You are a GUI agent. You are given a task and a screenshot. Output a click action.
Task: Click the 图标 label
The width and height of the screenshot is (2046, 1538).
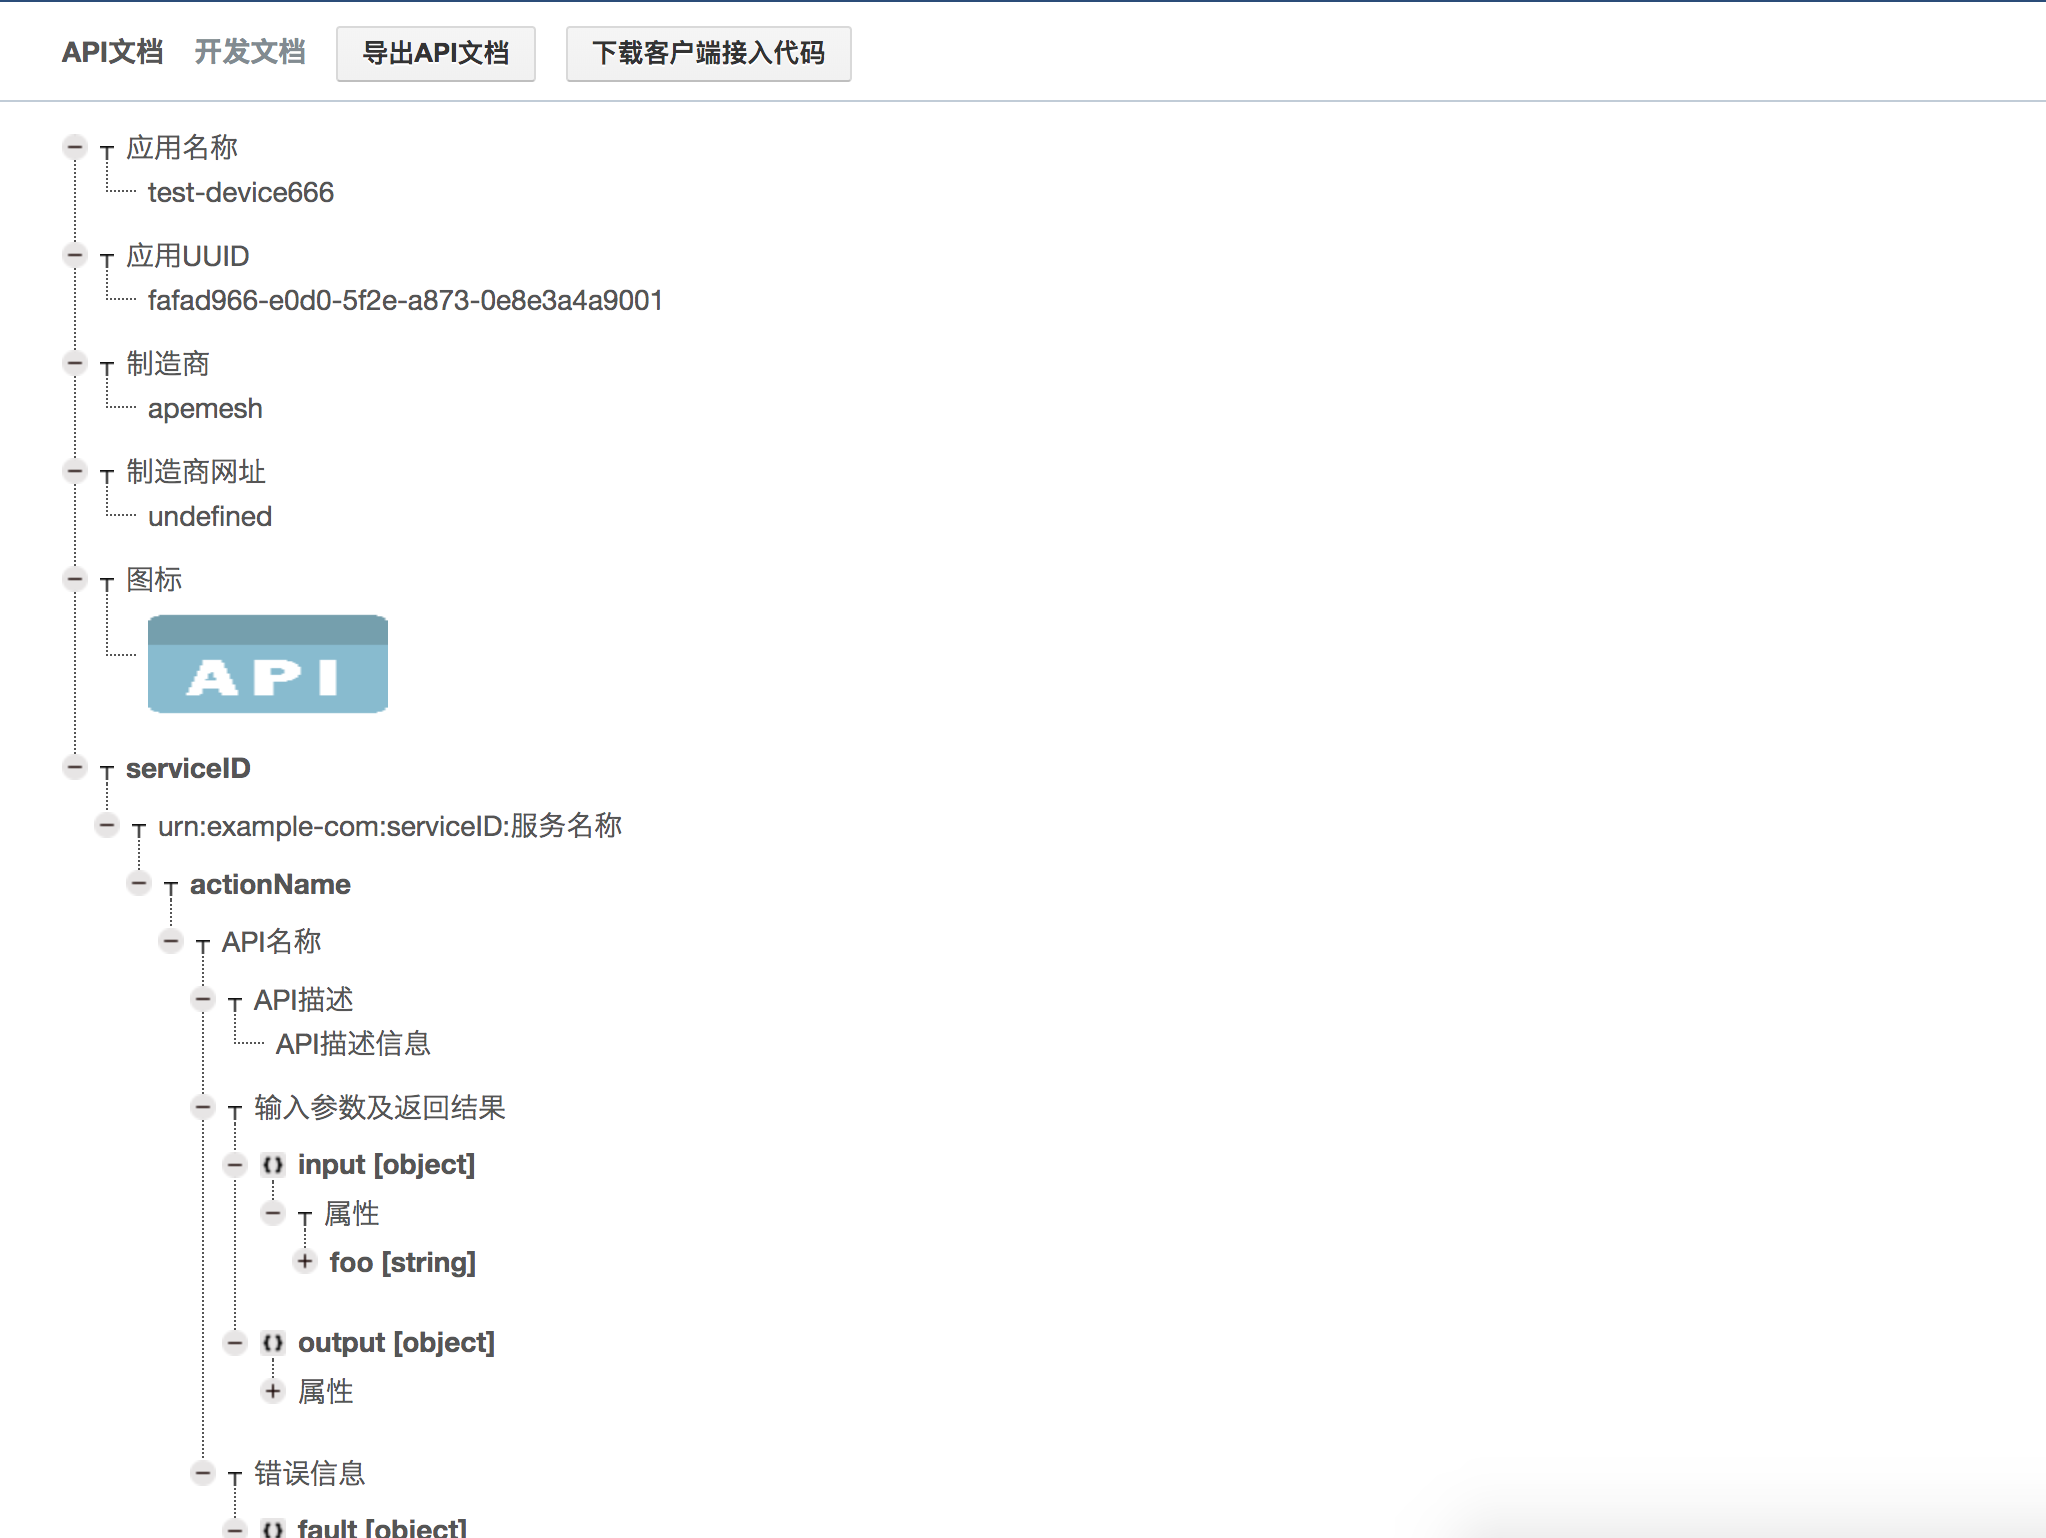154,579
